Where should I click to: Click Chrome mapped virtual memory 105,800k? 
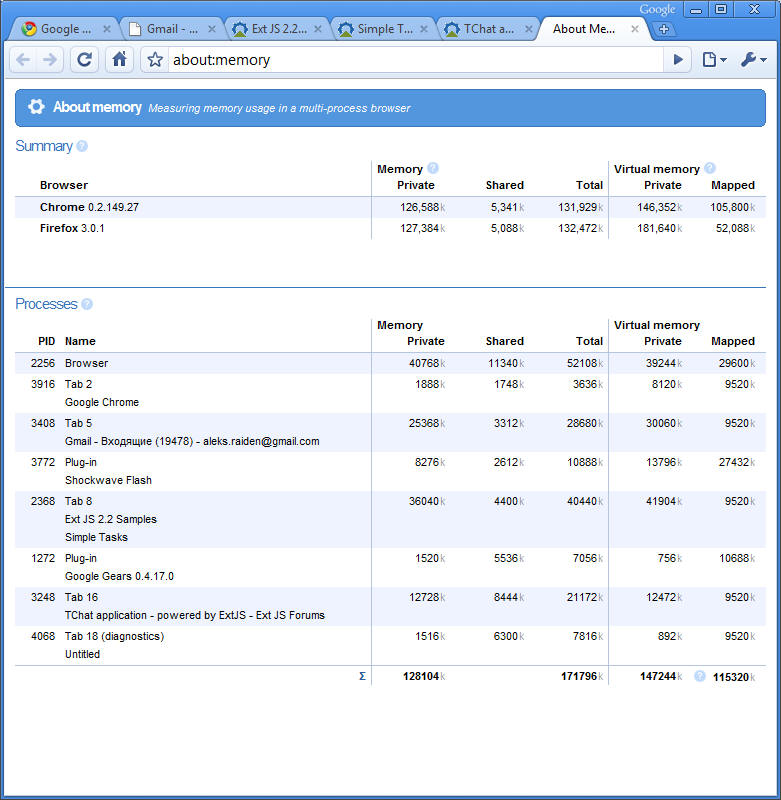pyautogui.click(x=733, y=207)
